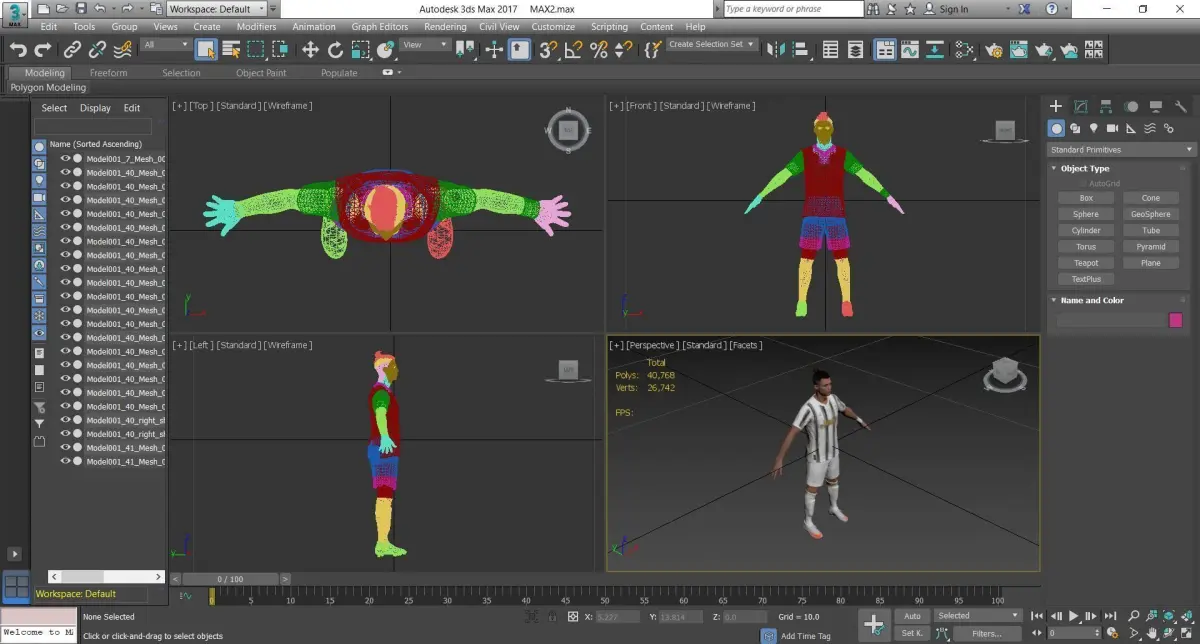Click the GeoSphere button
Screen dimensions: 1200x644
pos(1151,214)
